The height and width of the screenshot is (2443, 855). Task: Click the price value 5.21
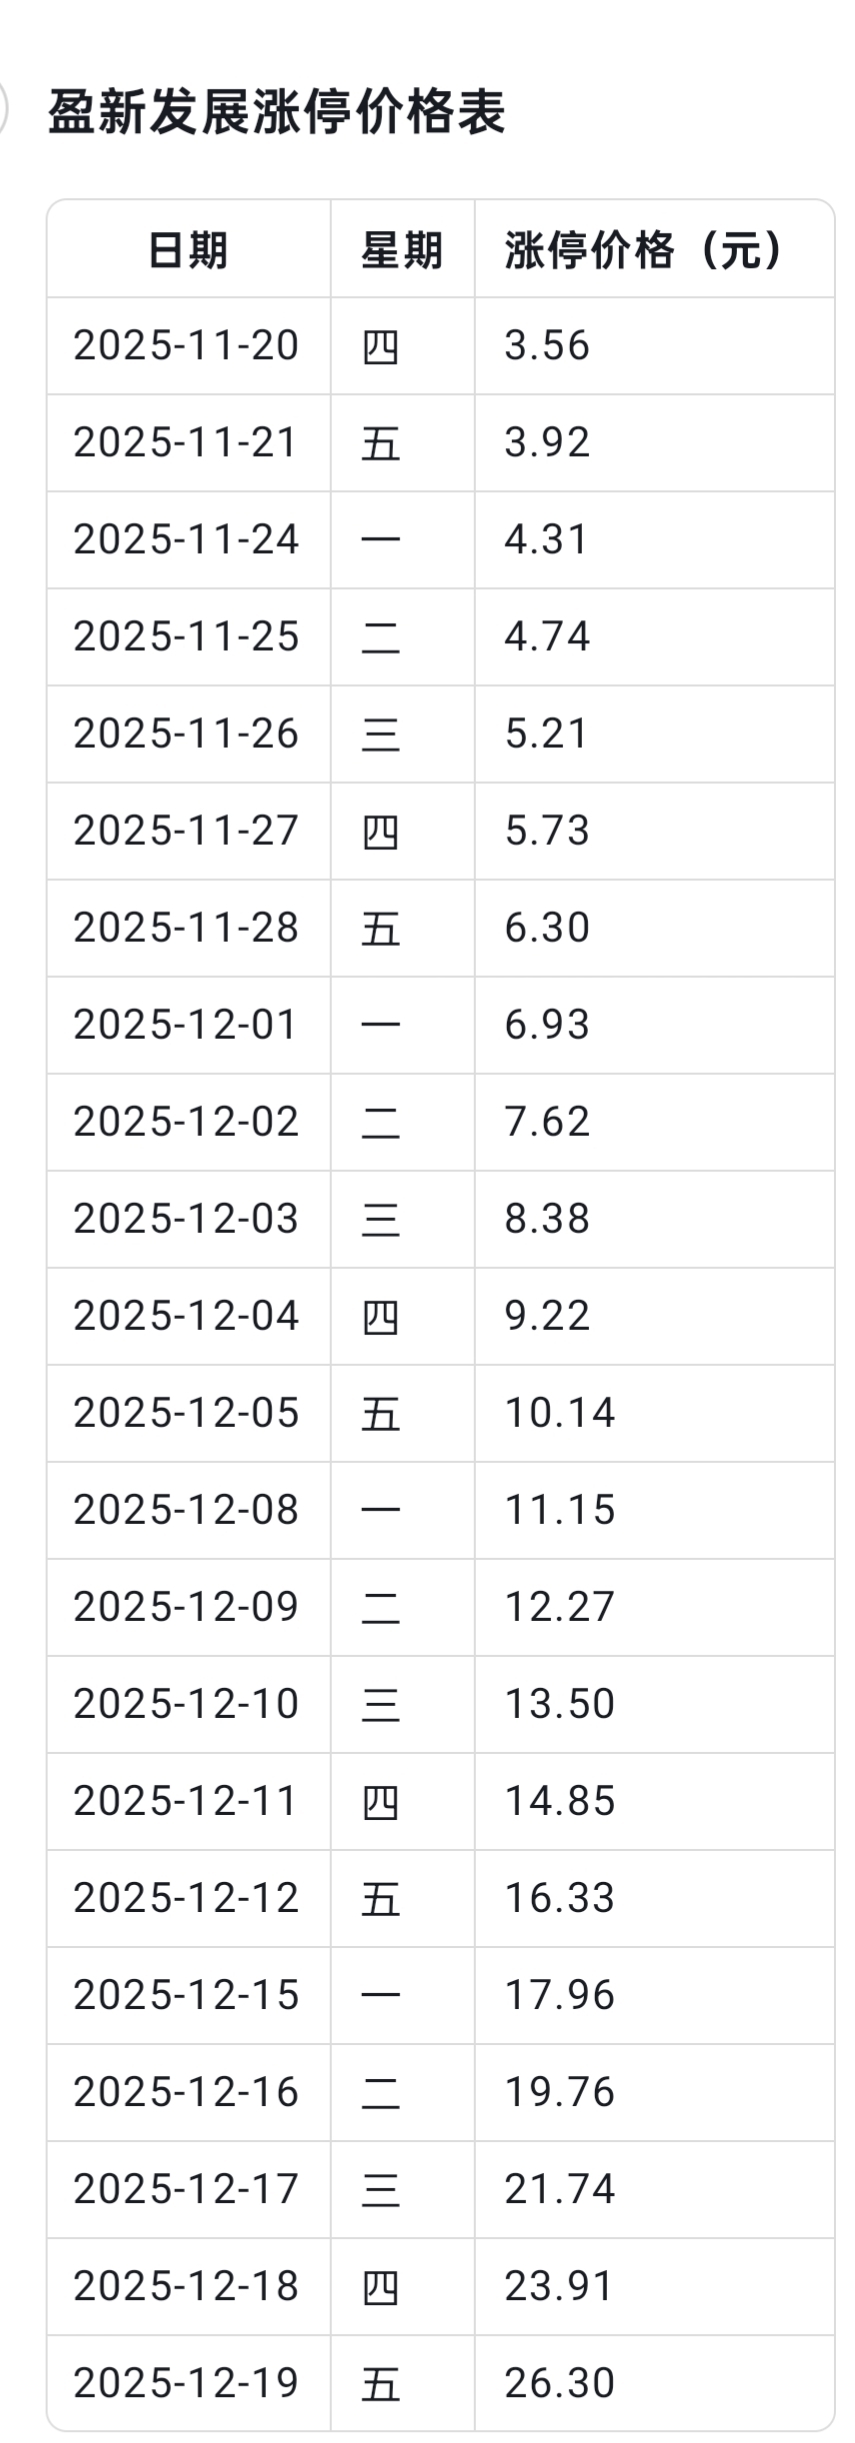546,733
